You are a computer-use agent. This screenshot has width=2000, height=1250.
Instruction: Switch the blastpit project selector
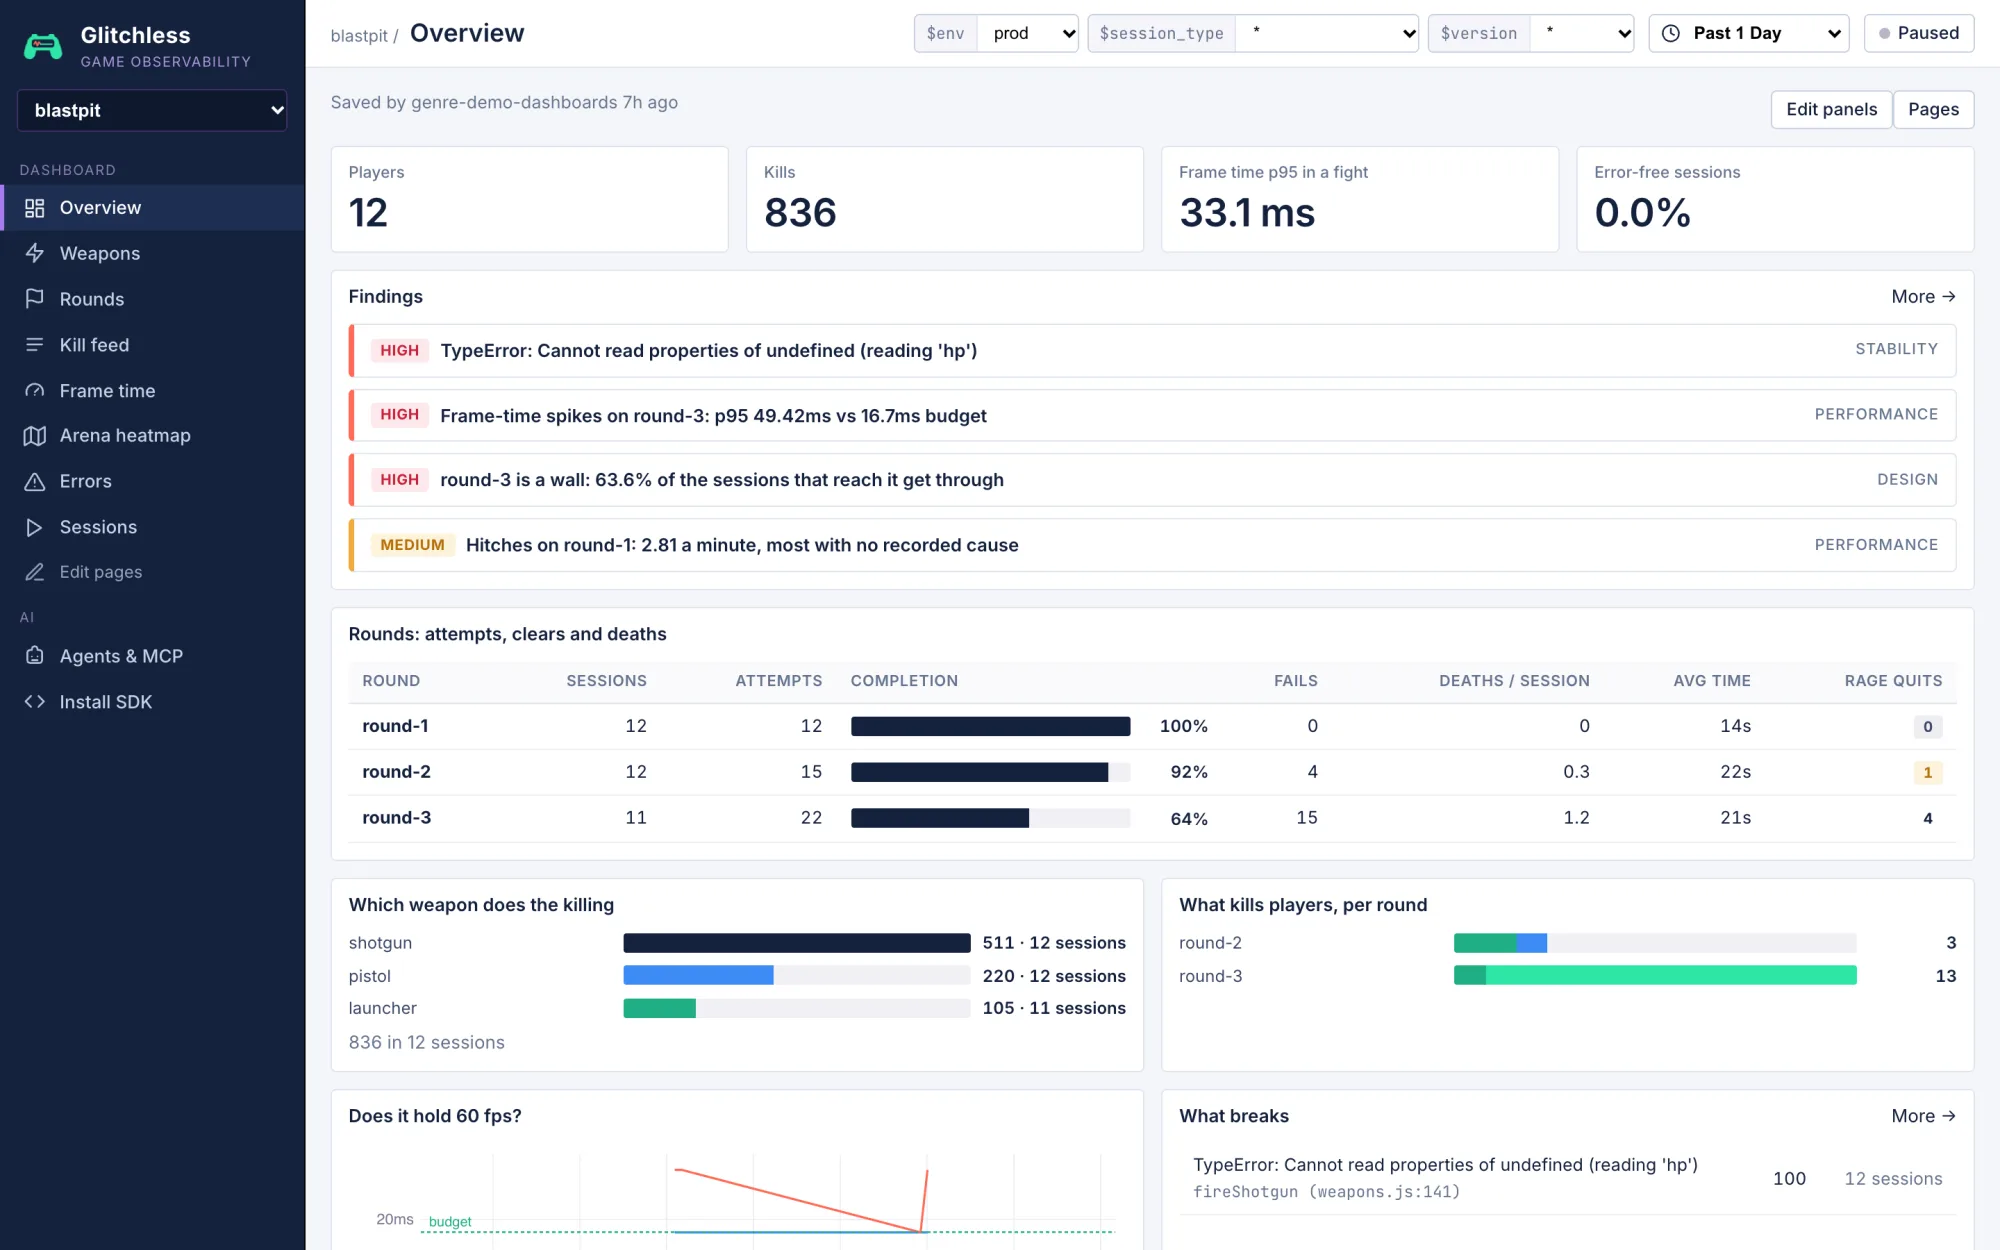(x=152, y=110)
